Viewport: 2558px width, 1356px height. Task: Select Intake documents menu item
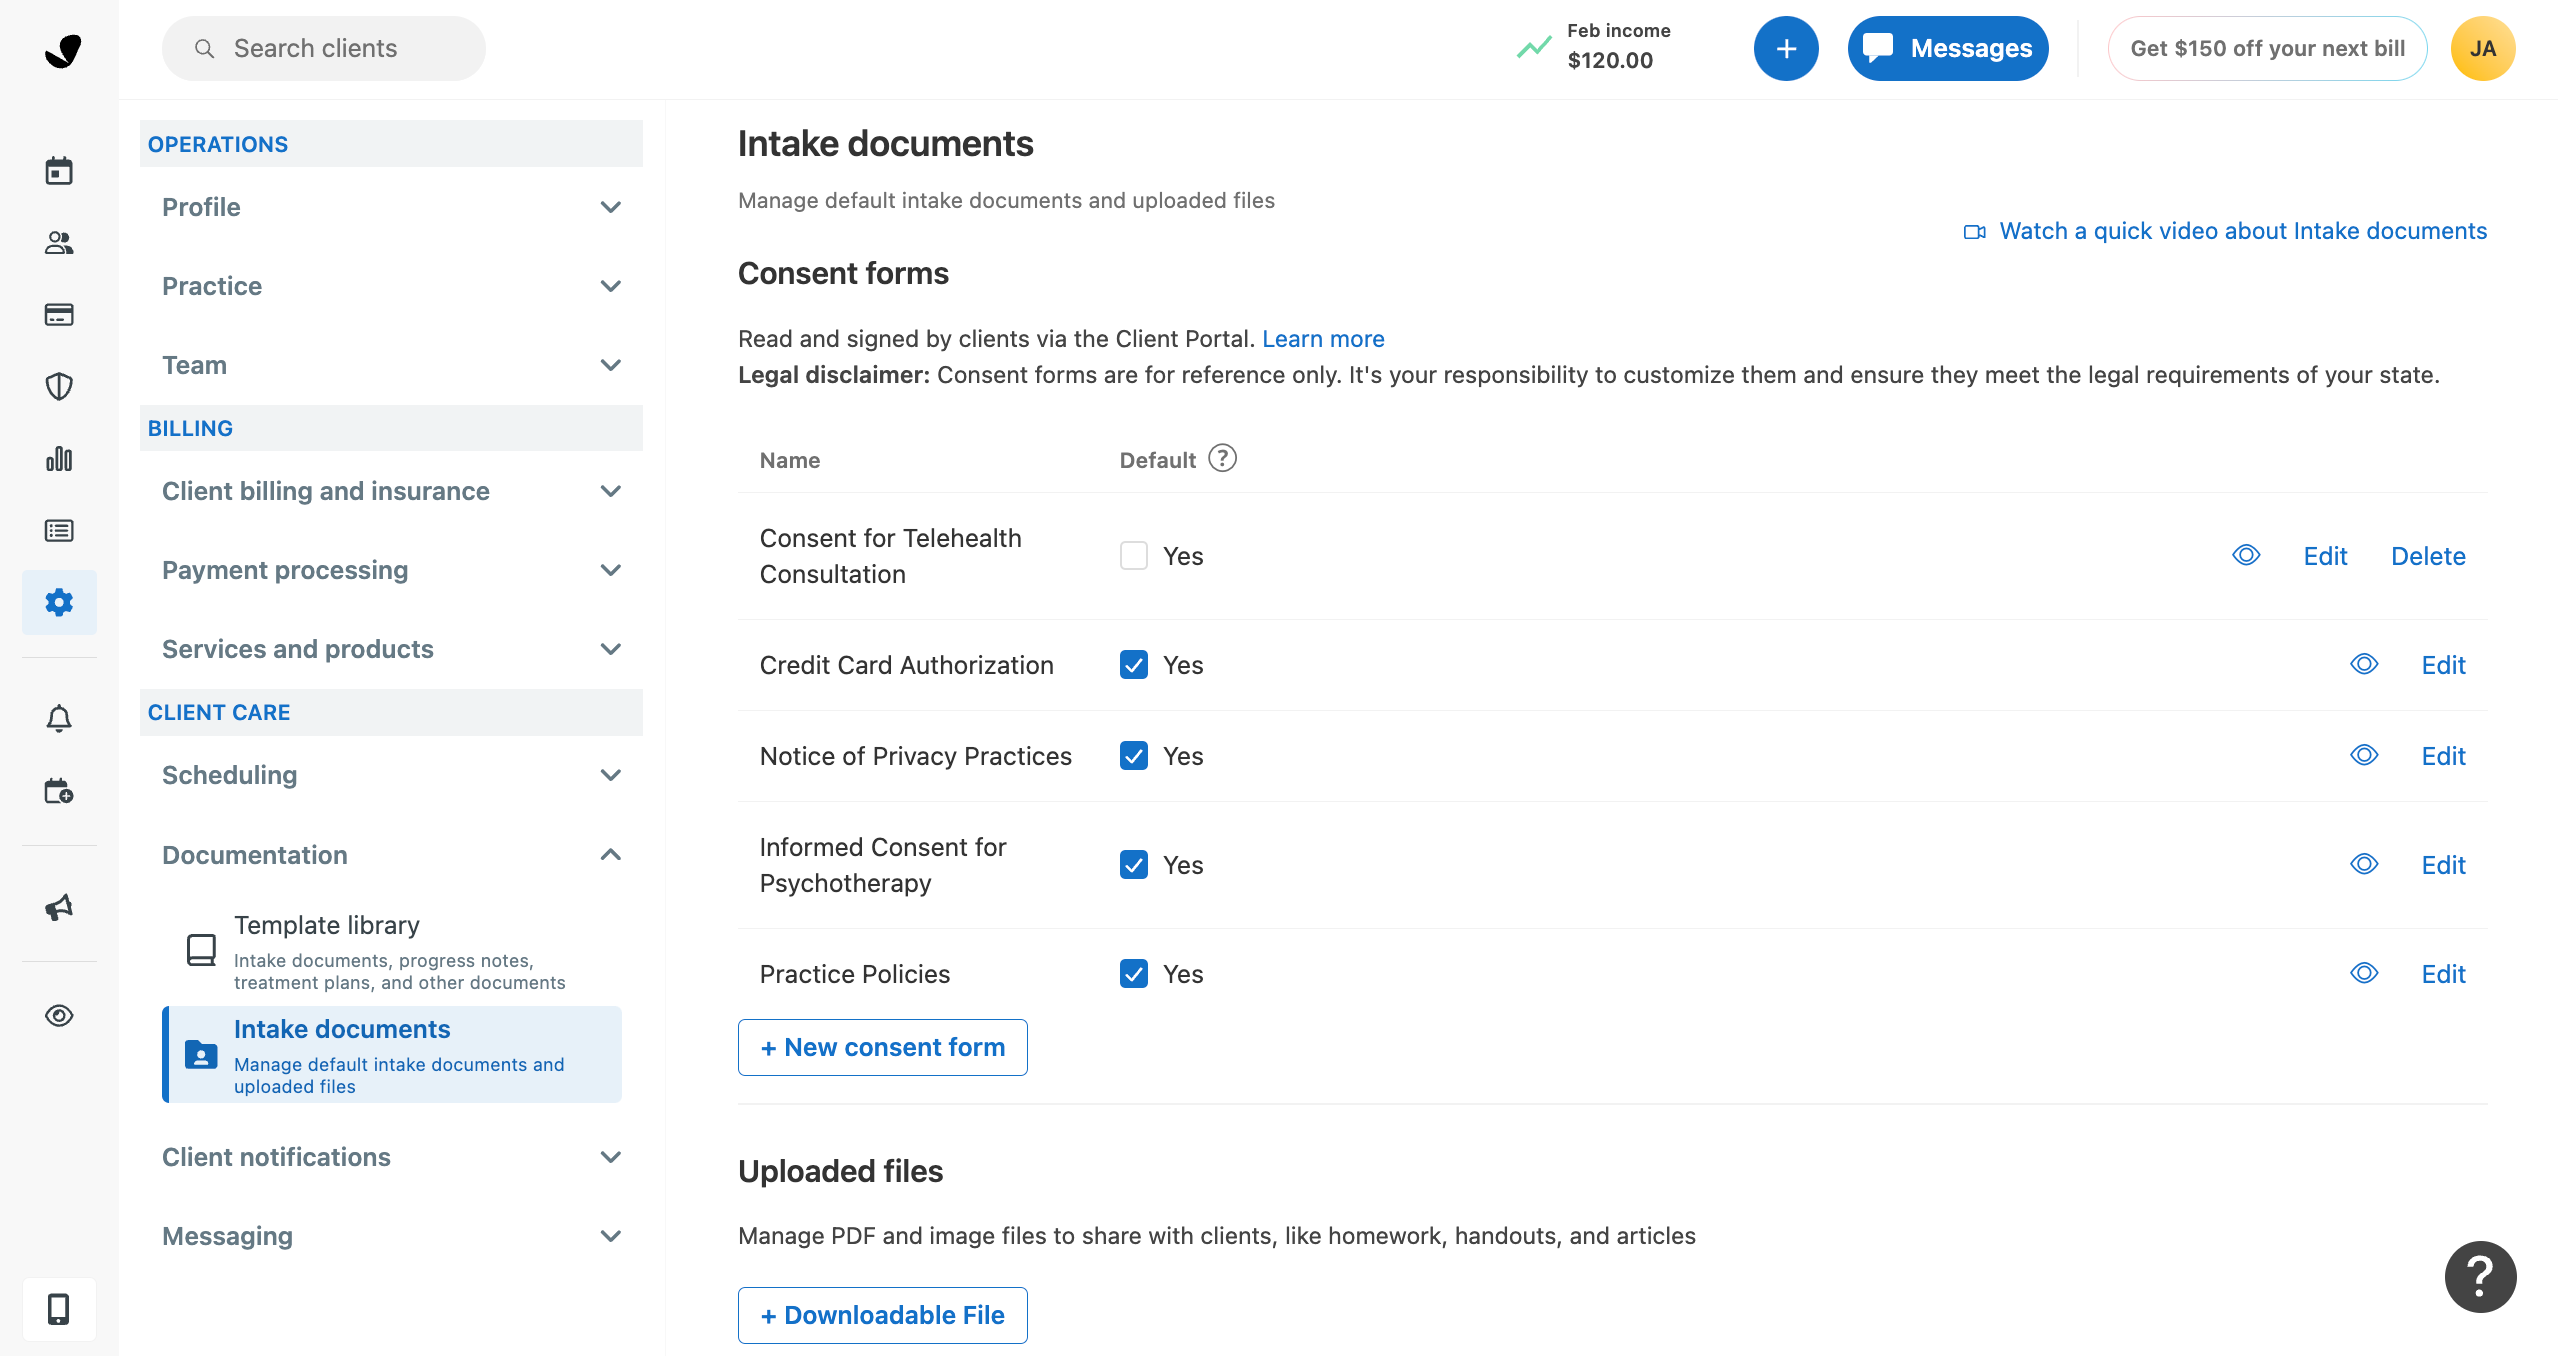pyautogui.click(x=391, y=1055)
